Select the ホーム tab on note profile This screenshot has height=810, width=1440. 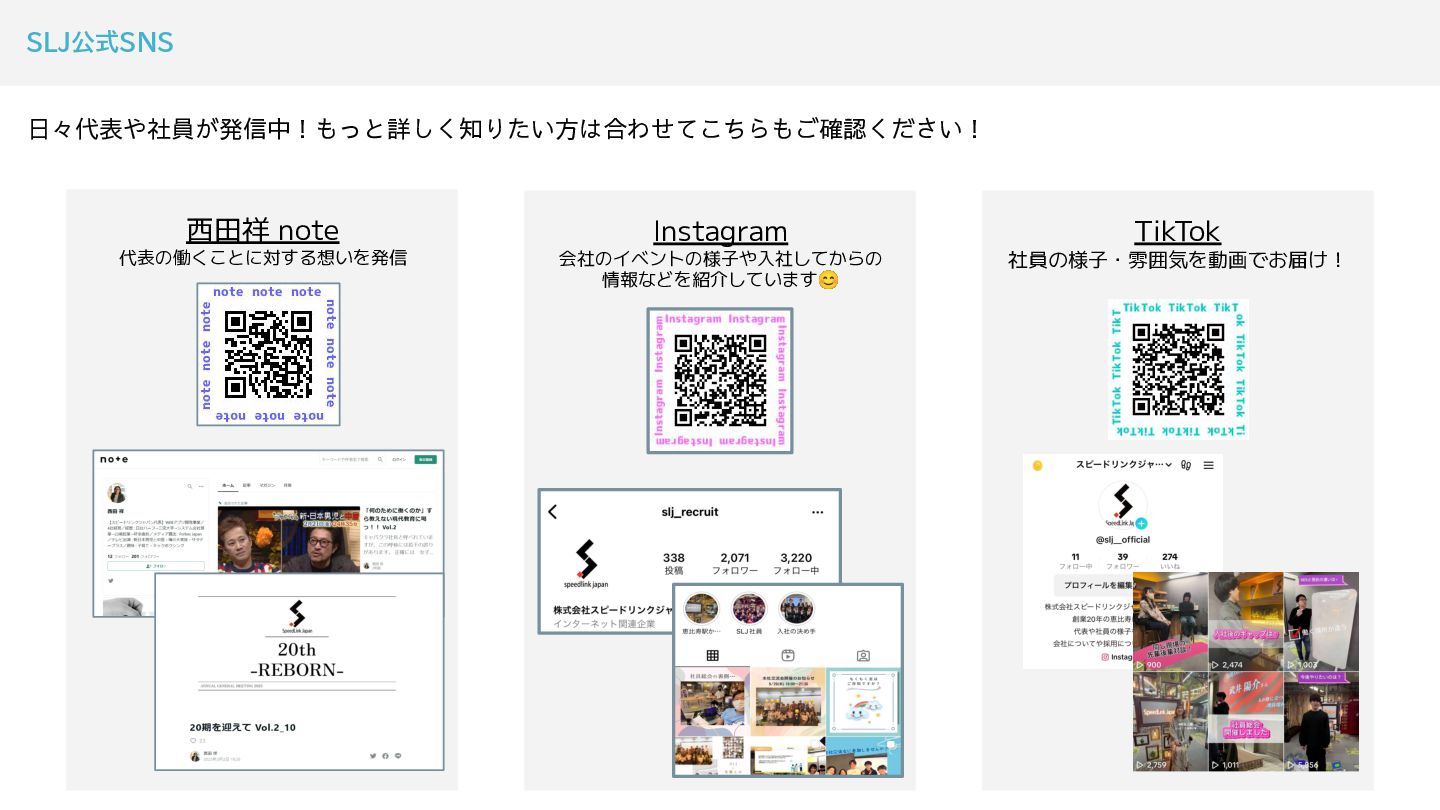228,485
